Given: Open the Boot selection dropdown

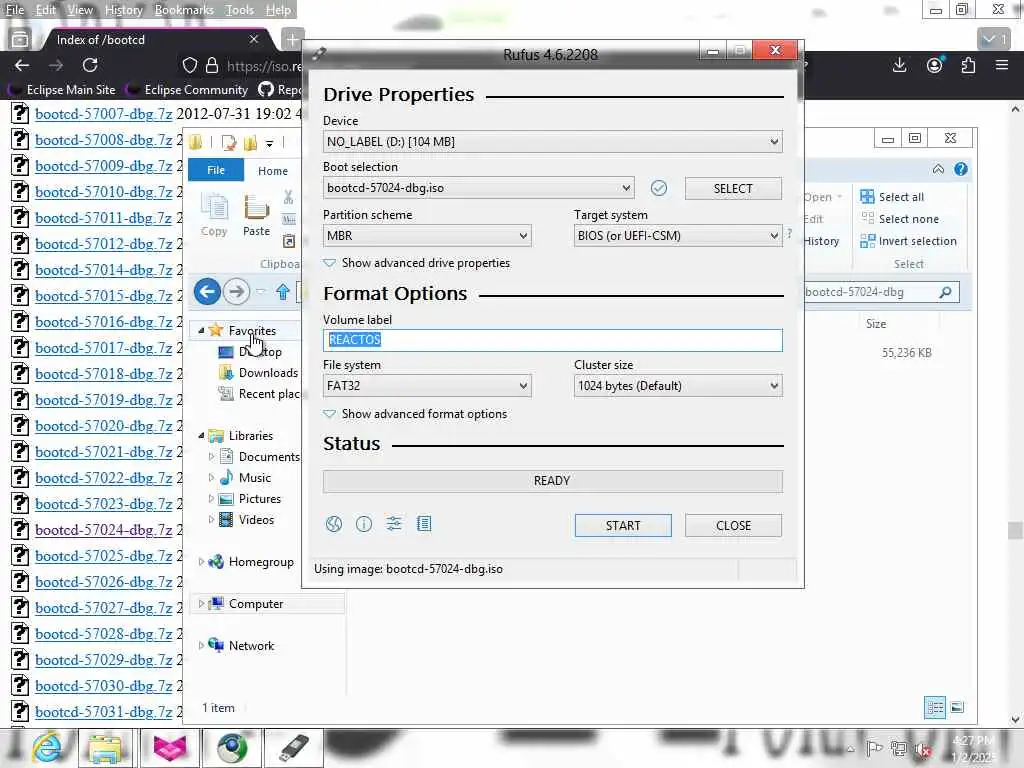Looking at the screenshot, I should coord(478,188).
